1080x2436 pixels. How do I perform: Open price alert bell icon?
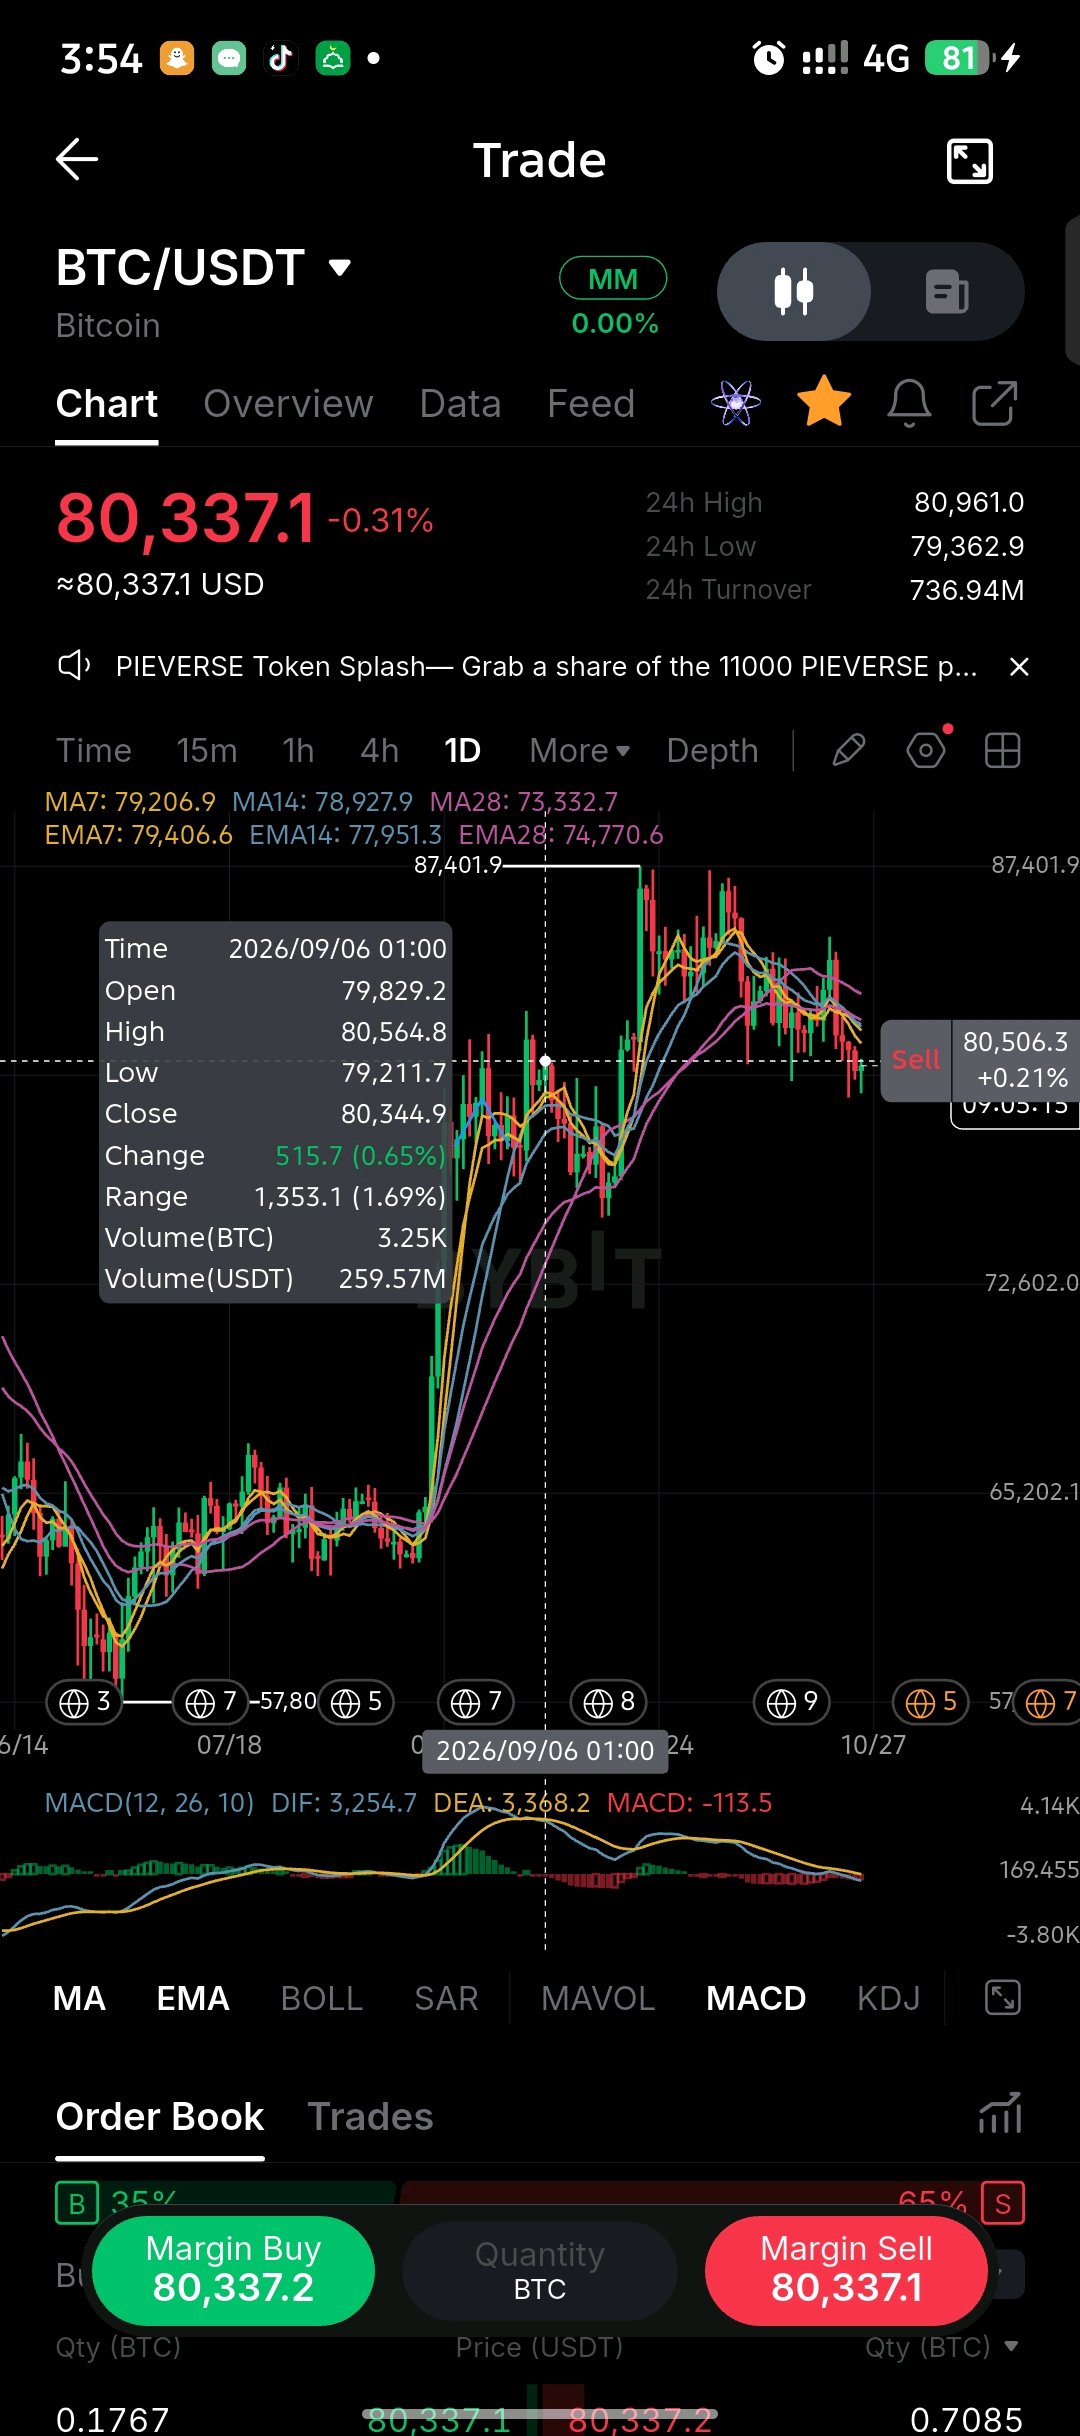pyautogui.click(x=909, y=403)
